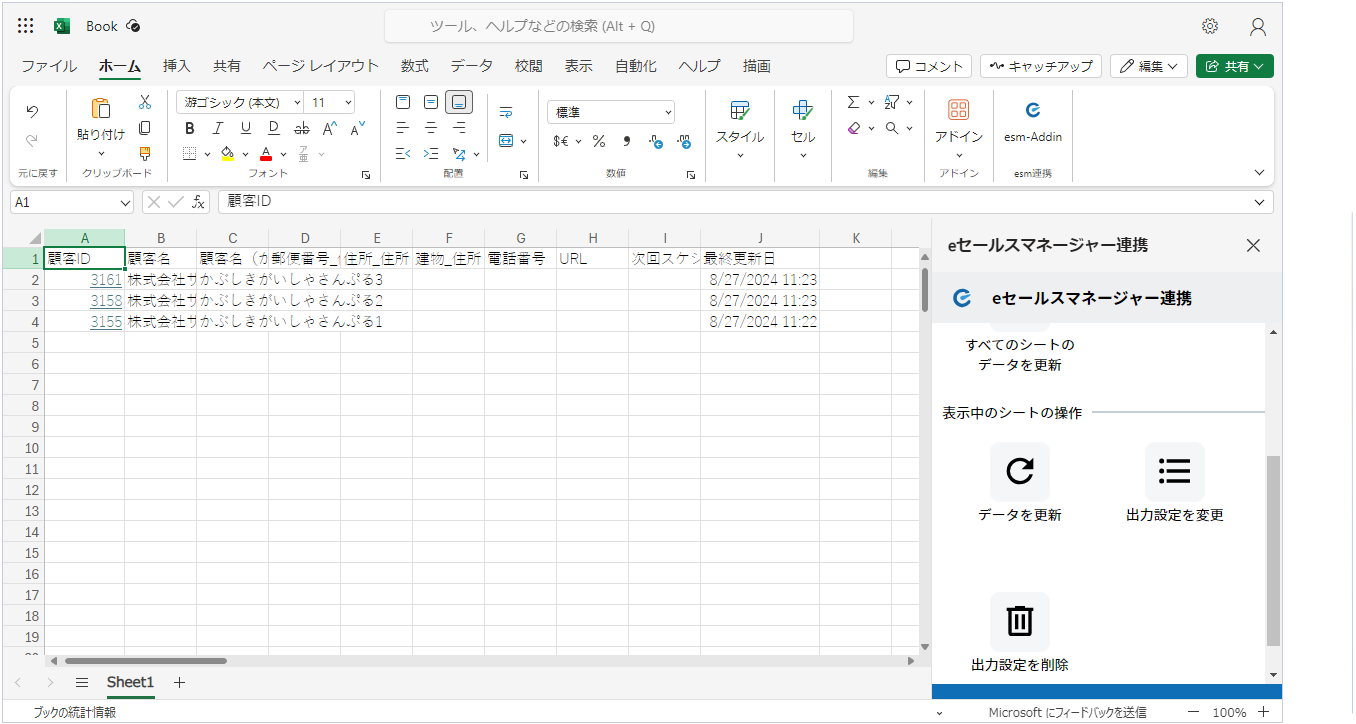This screenshot has width=1356, height=724.
Task: Open the settings gear icon
Action: 1210,26
